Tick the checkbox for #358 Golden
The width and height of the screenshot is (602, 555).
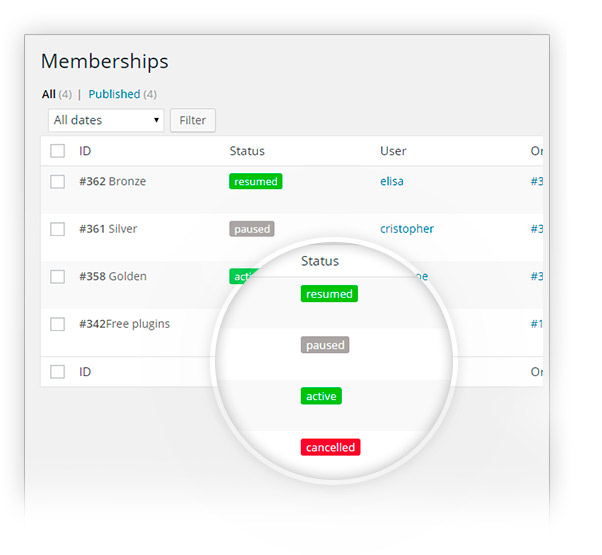click(x=58, y=276)
